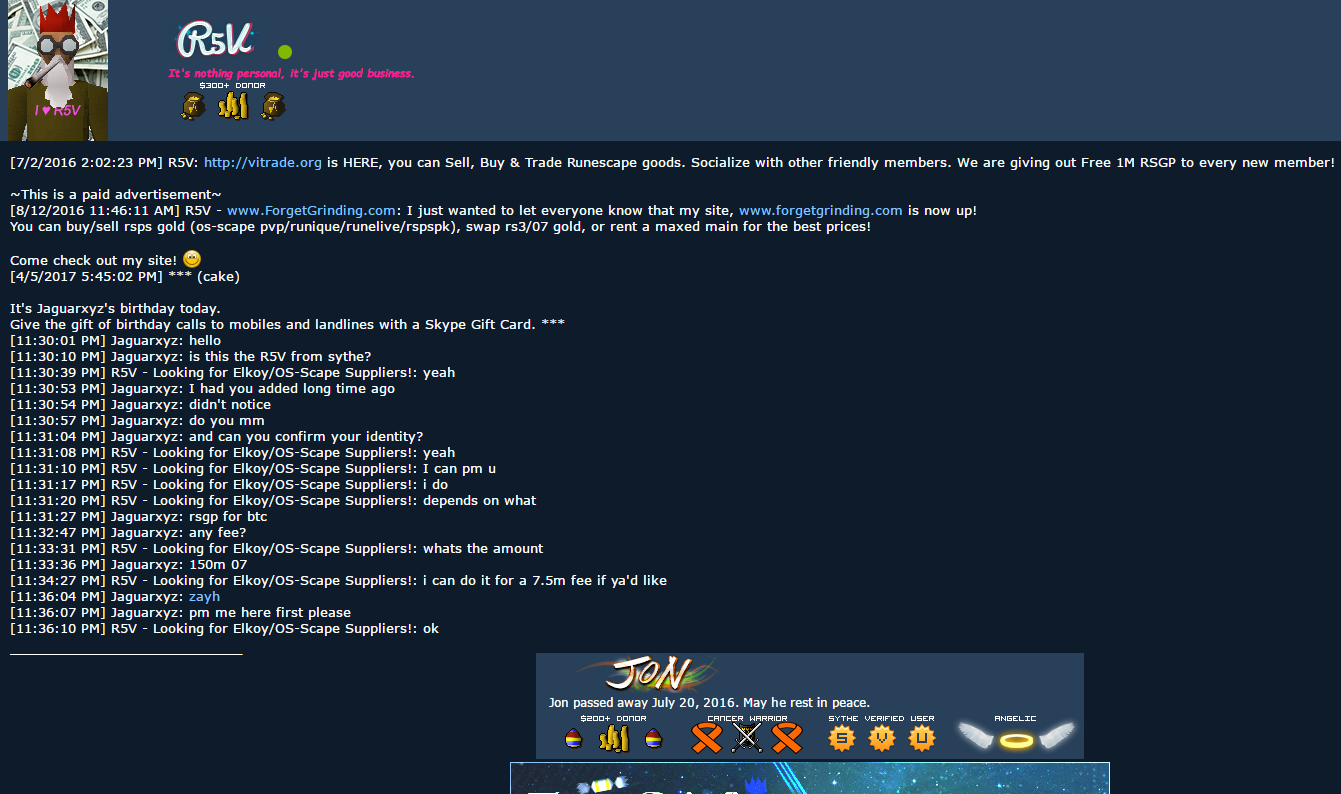The image size is (1341, 794).
Task: Click the gold coin stack under $300+ Donor
Action: pos(233,106)
